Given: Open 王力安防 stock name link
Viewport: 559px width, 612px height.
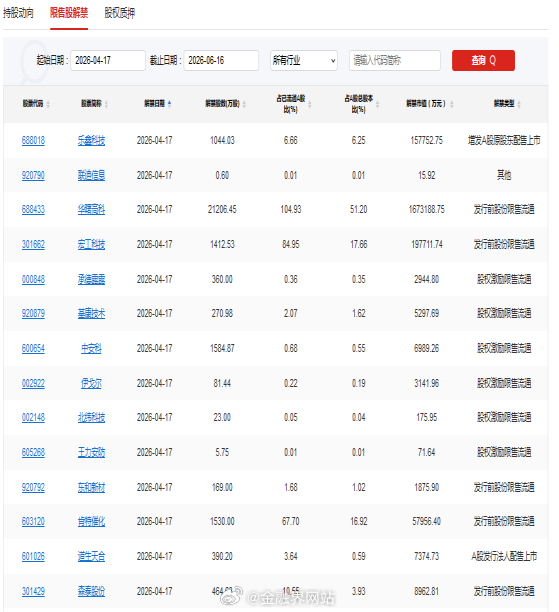Looking at the screenshot, I should (91, 452).
